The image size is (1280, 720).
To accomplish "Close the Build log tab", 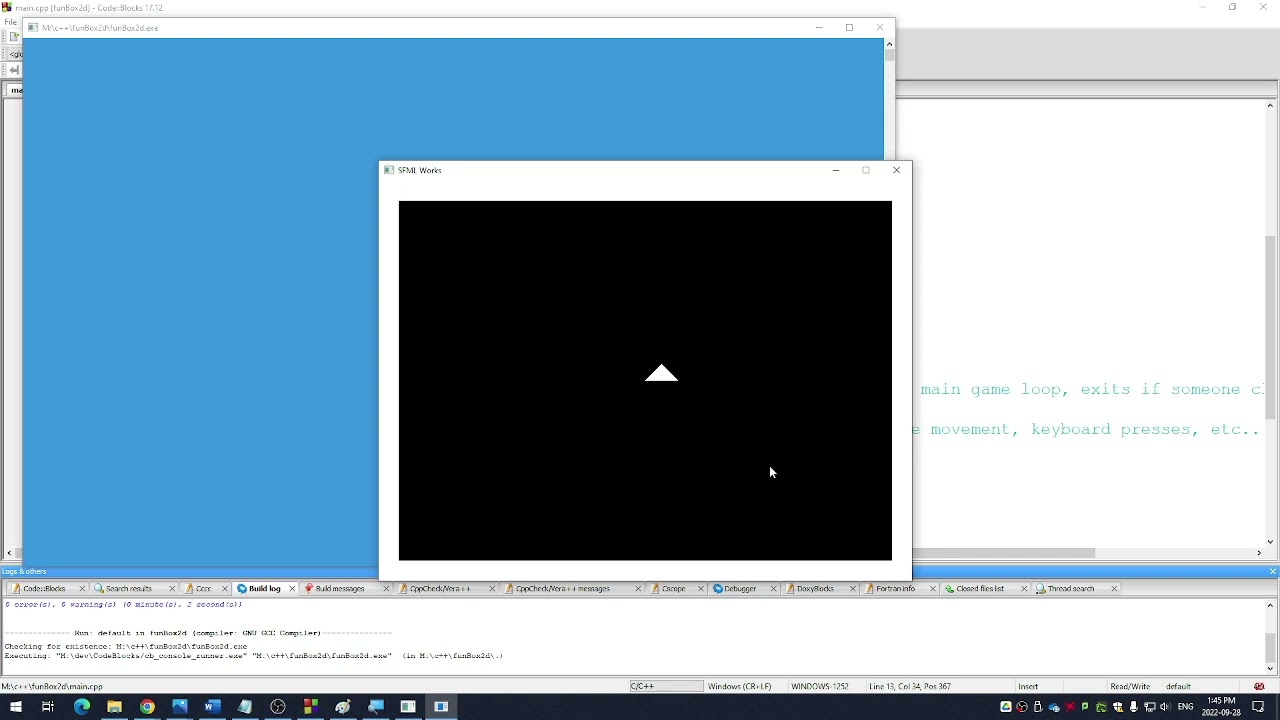I will [x=292, y=589].
